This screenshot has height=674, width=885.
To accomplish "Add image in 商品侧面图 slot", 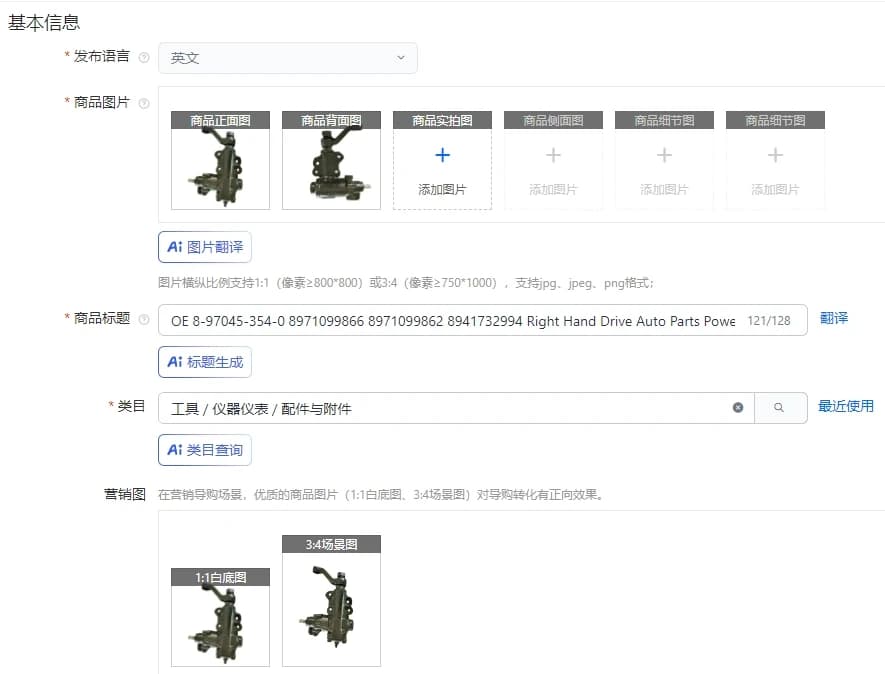I will pos(553,160).
